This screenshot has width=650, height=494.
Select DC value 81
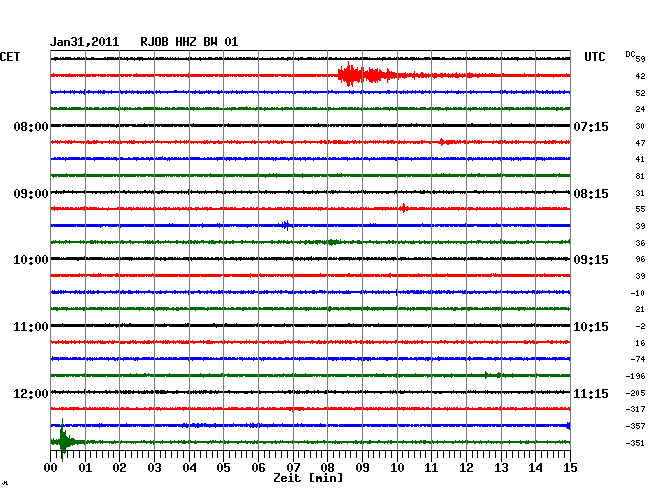point(640,177)
